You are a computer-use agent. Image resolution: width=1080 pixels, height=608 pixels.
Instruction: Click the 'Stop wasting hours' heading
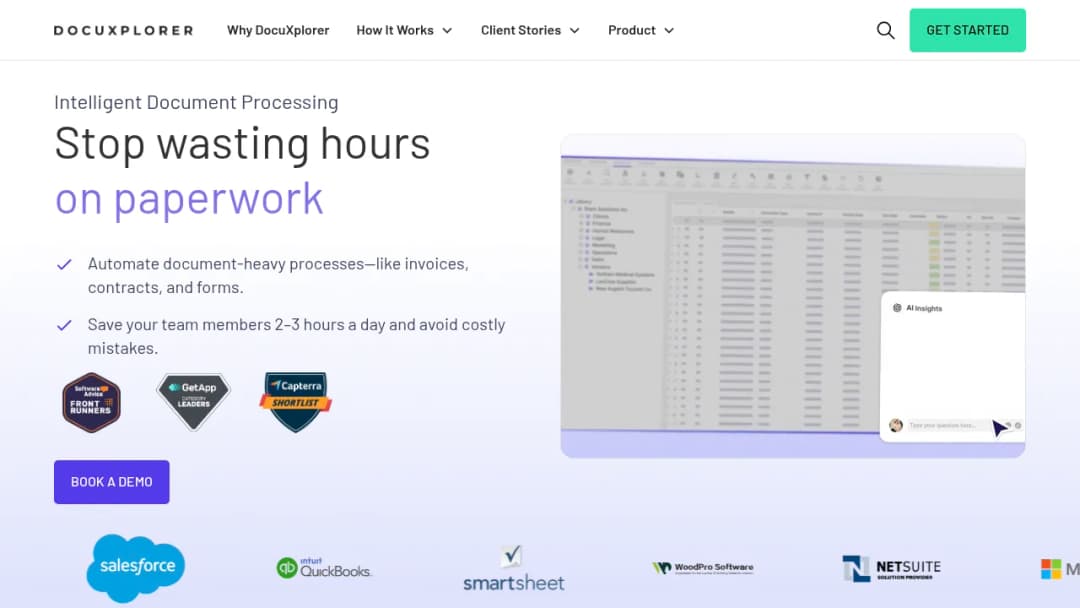[242, 143]
